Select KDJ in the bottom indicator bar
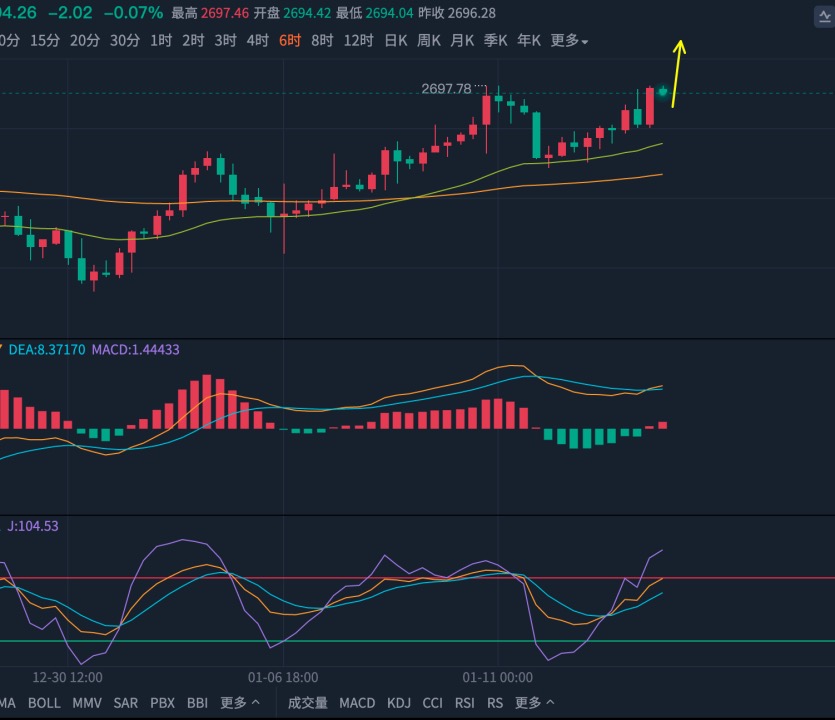 (x=399, y=703)
